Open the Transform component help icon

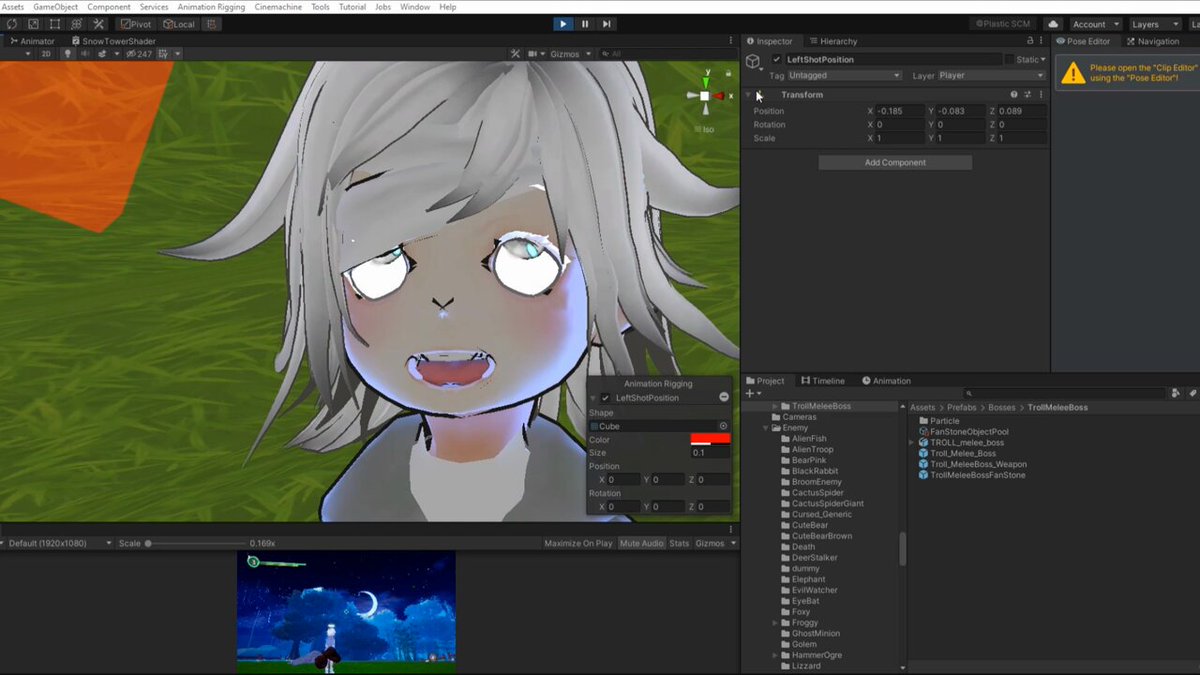(x=1014, y=95)
